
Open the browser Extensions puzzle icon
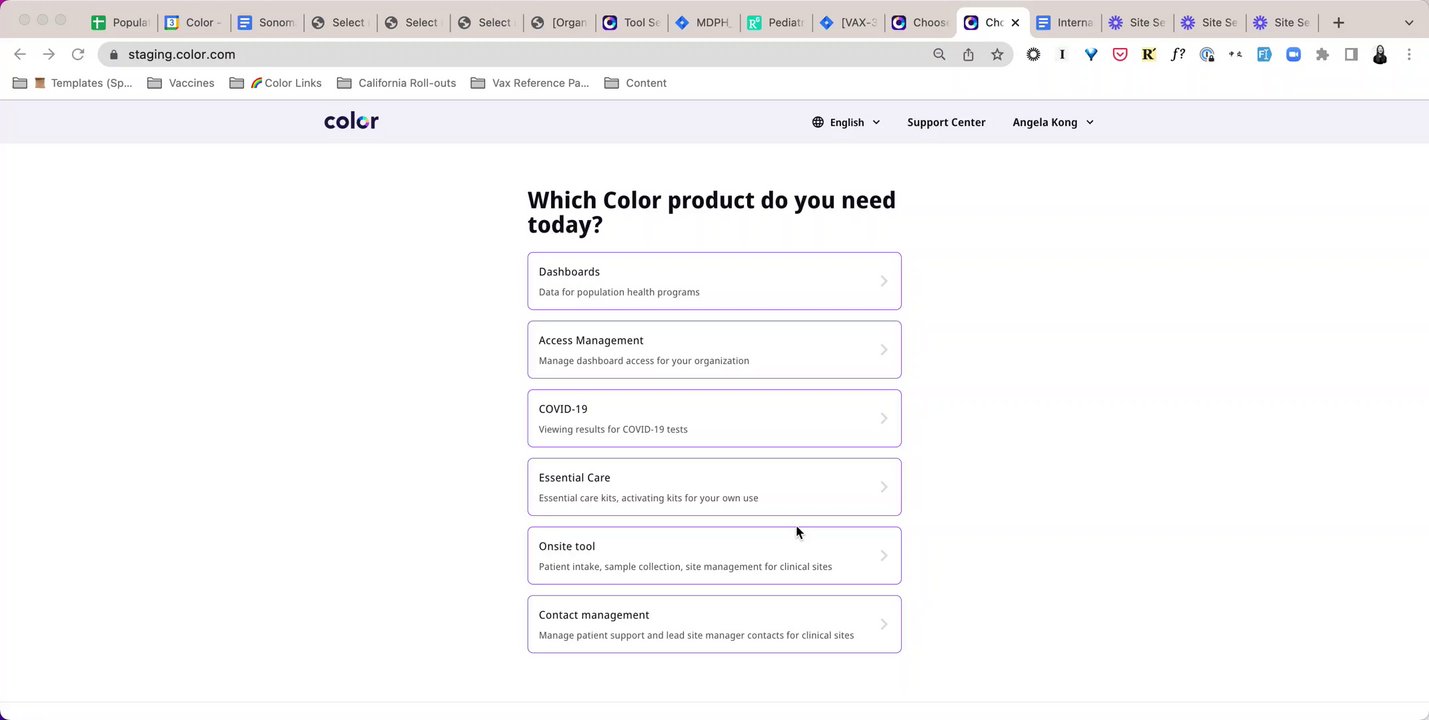tap(1322, 55)
